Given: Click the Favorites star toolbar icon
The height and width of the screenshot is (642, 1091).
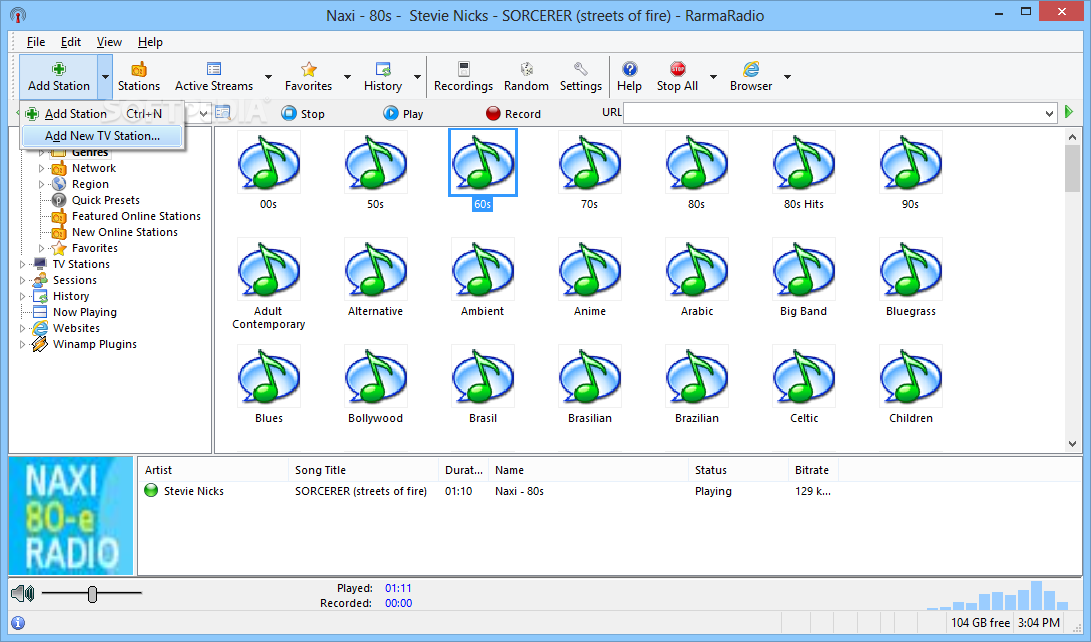Looking at the screenshot, I should pos(308,77).
